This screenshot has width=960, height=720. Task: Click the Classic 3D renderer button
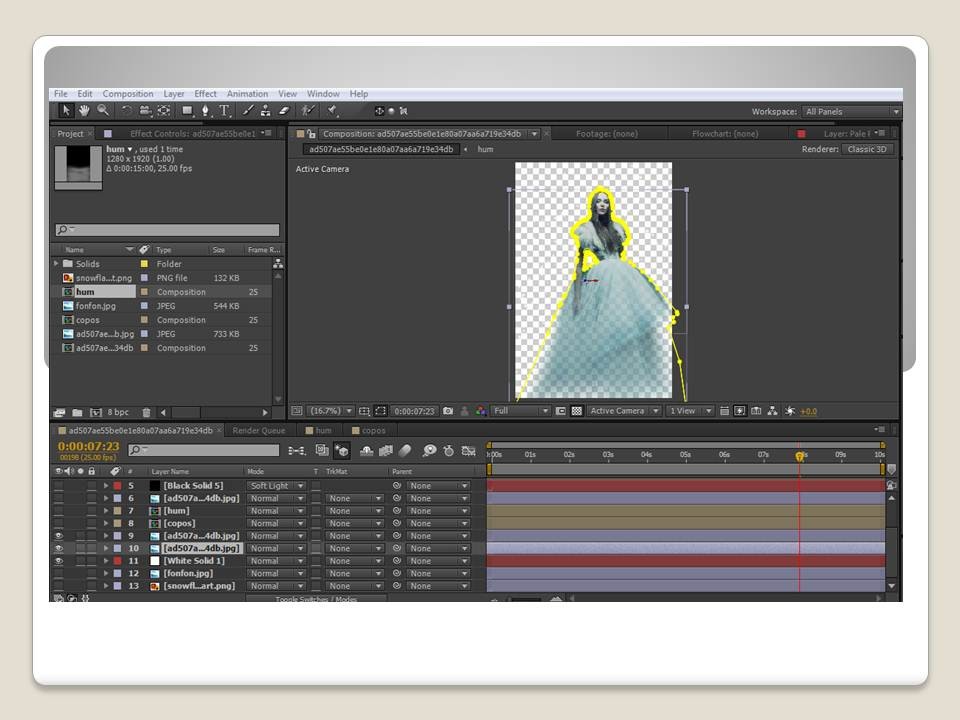867,149
